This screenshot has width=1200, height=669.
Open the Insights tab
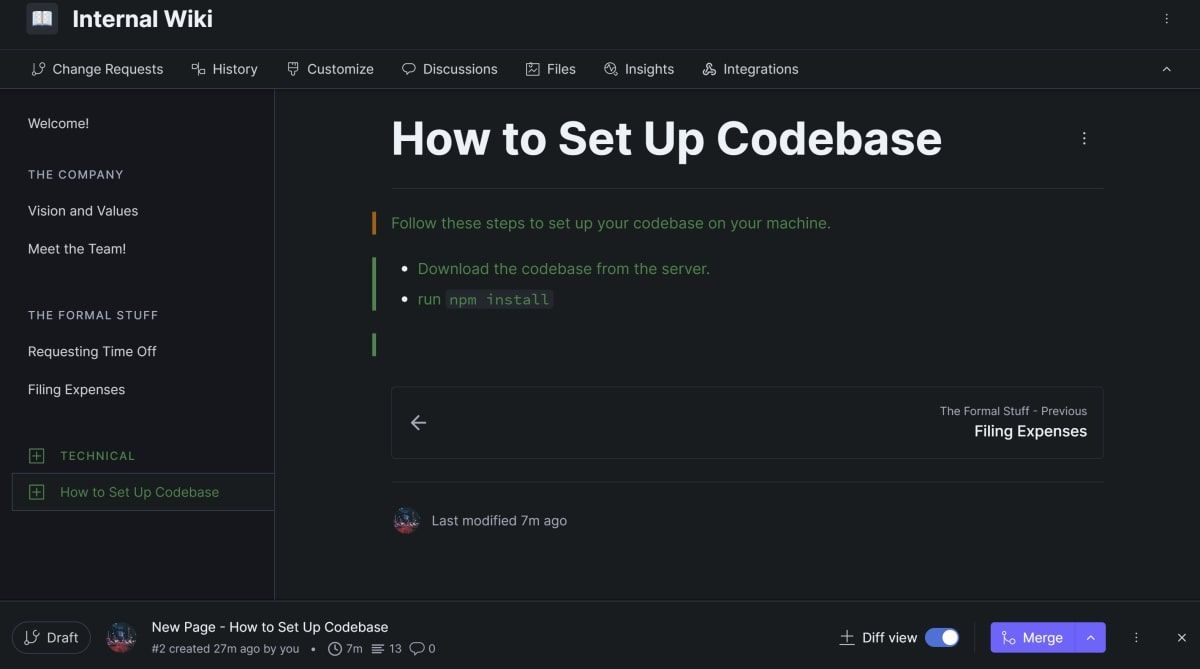639,69
